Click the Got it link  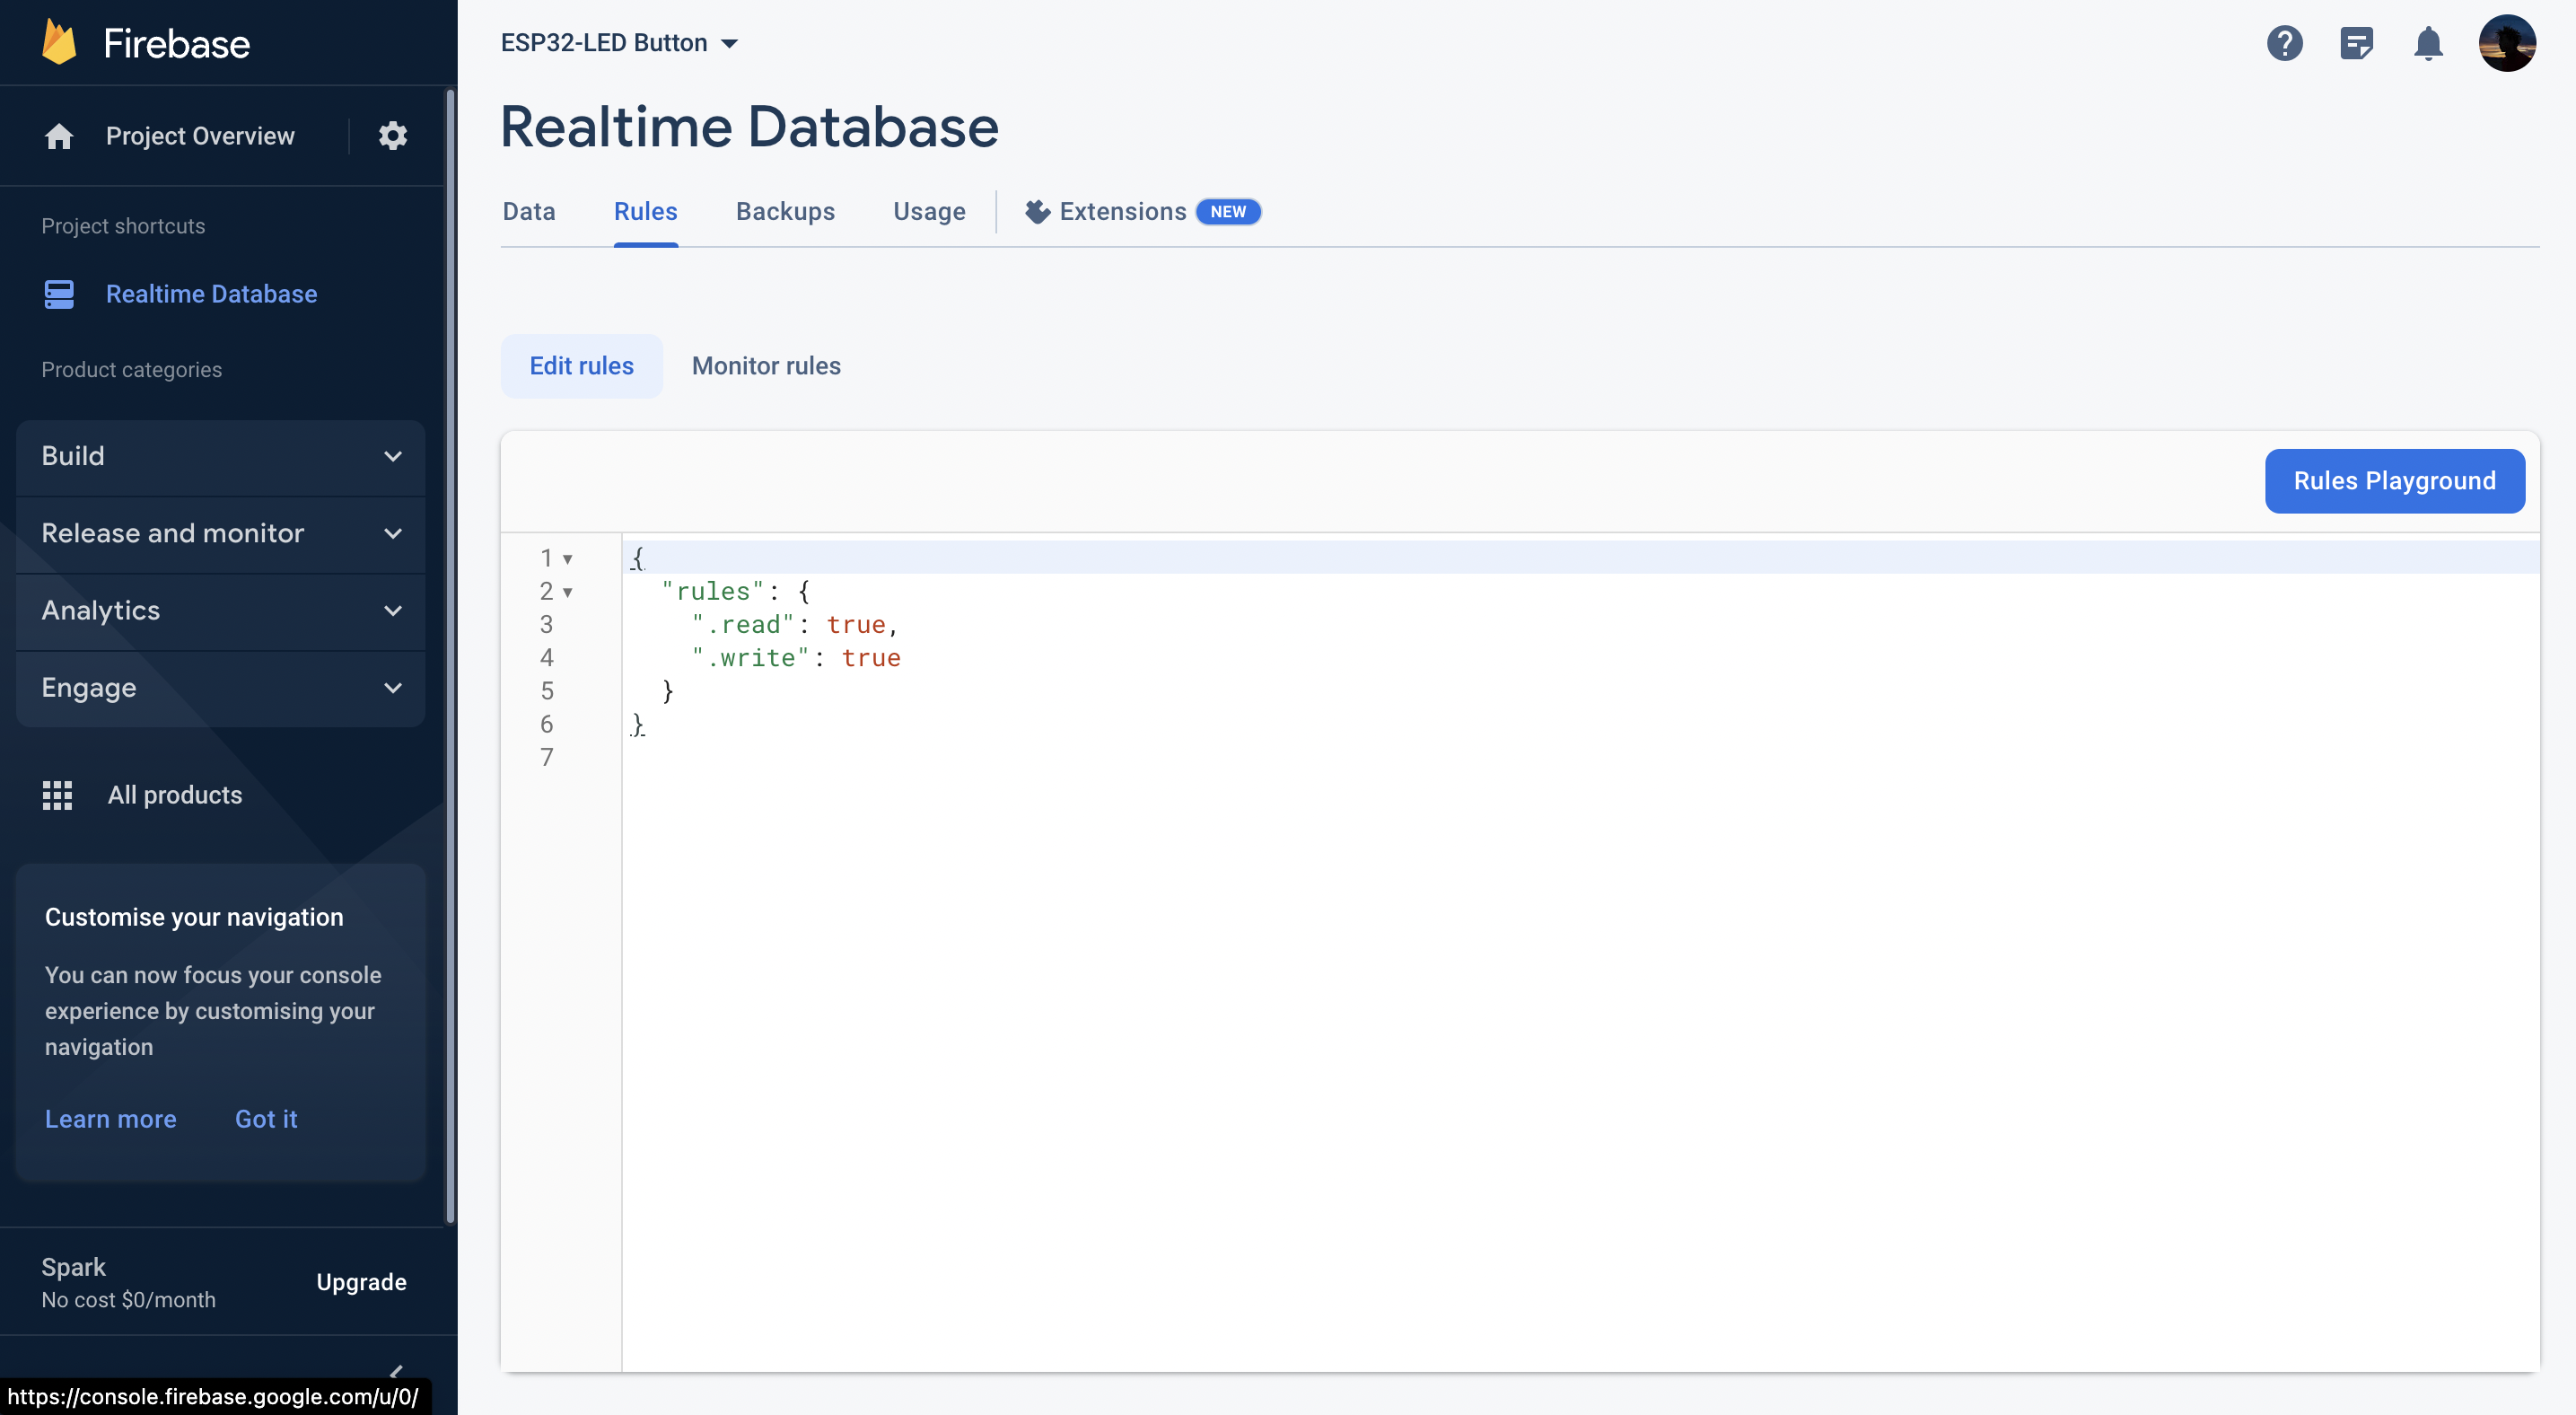[266, 1119]
